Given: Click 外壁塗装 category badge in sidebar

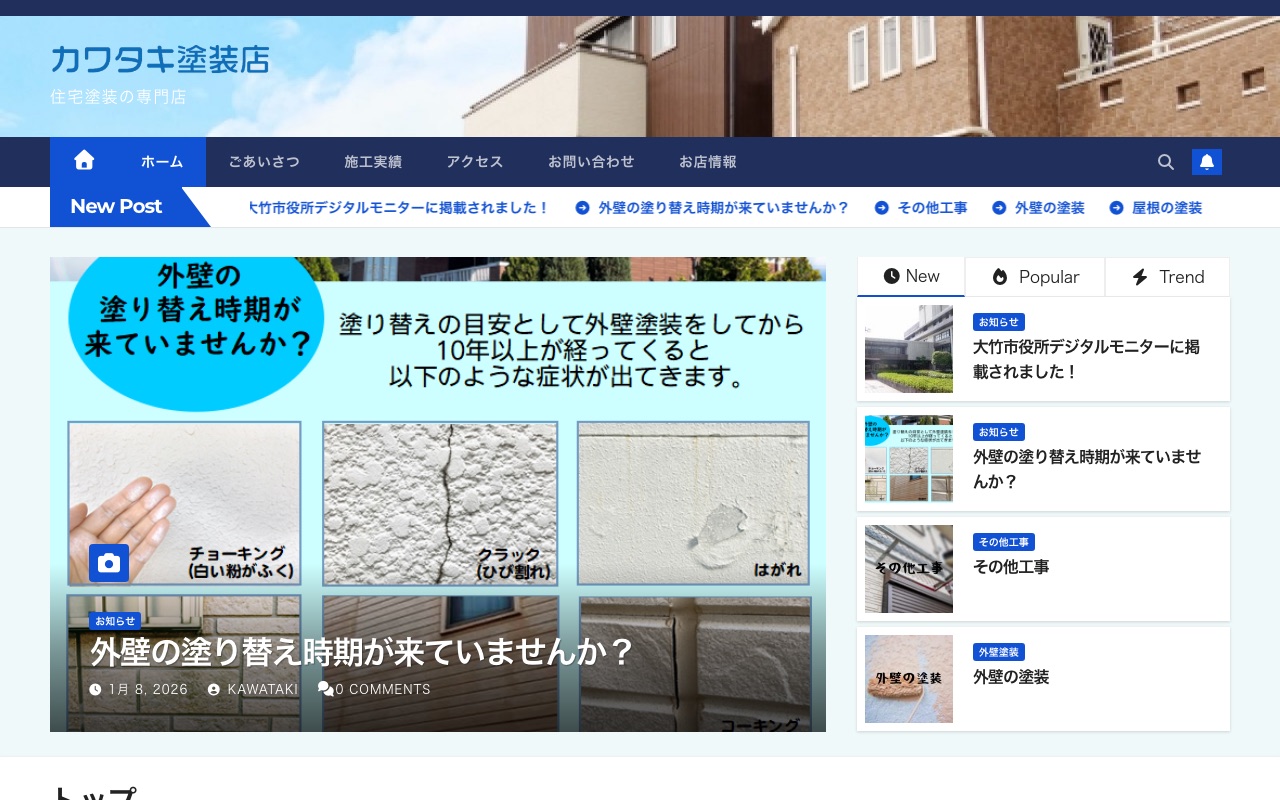Looking at the screenshot, I should click(x=998, y=652).
